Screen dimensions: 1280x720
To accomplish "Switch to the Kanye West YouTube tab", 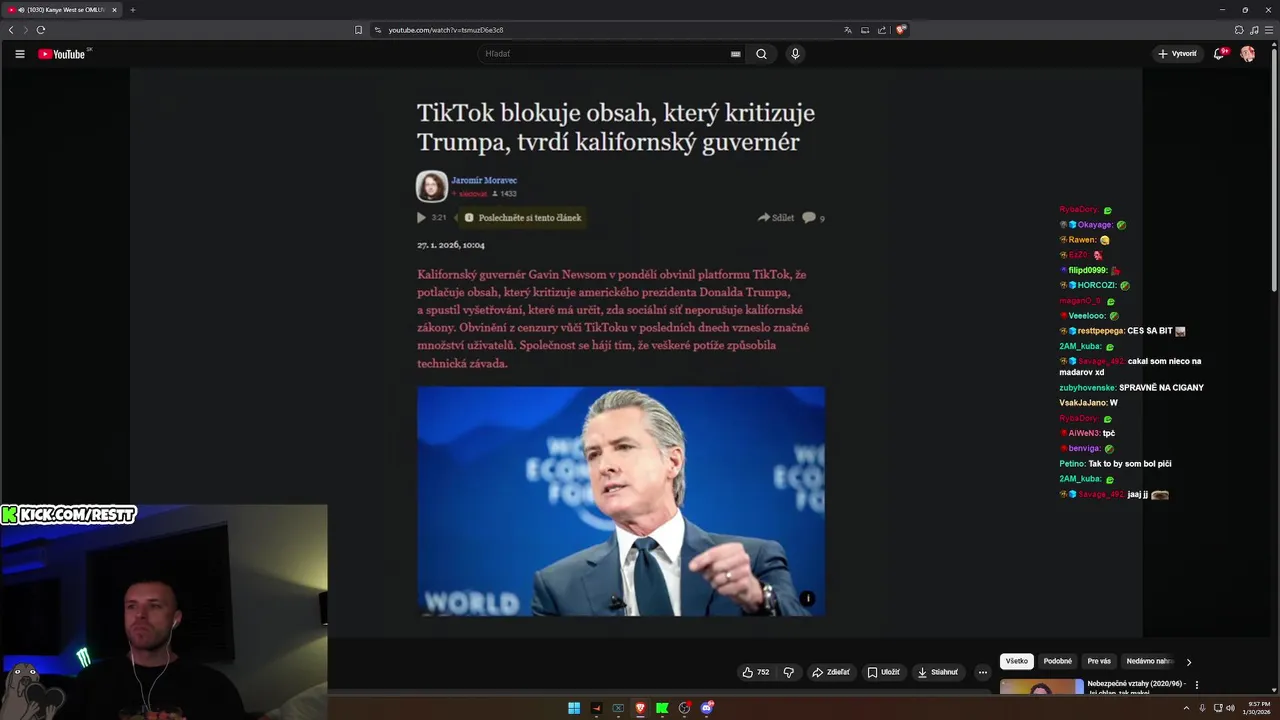I will tap(61, 10).
